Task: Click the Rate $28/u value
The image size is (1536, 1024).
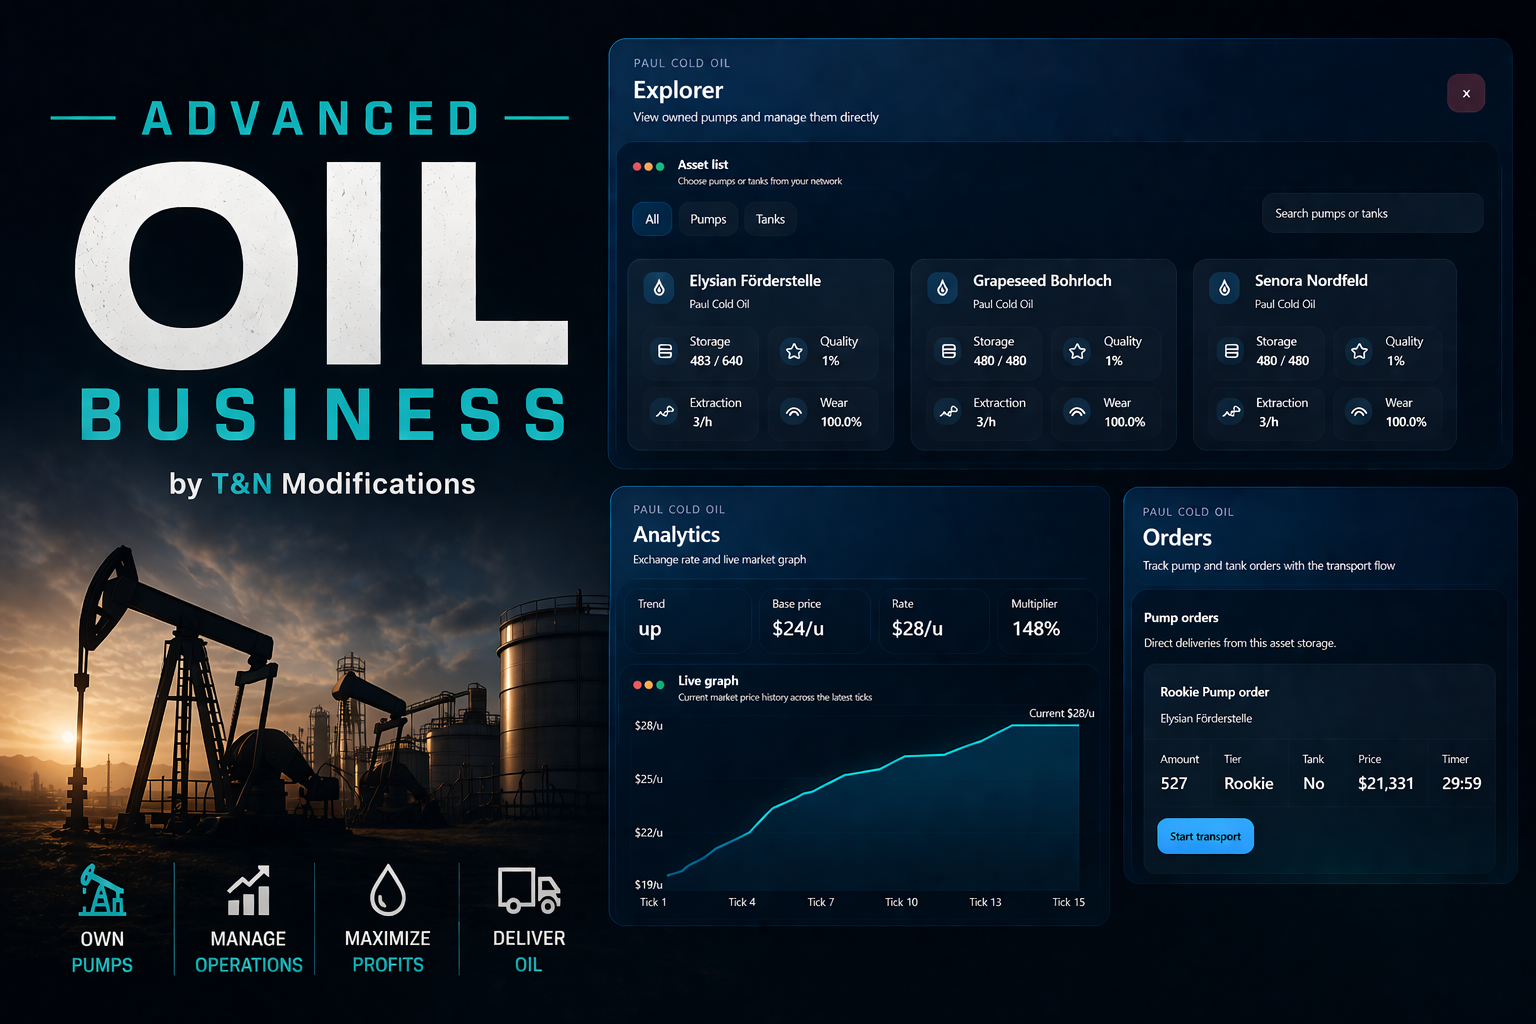Action: 917,629
